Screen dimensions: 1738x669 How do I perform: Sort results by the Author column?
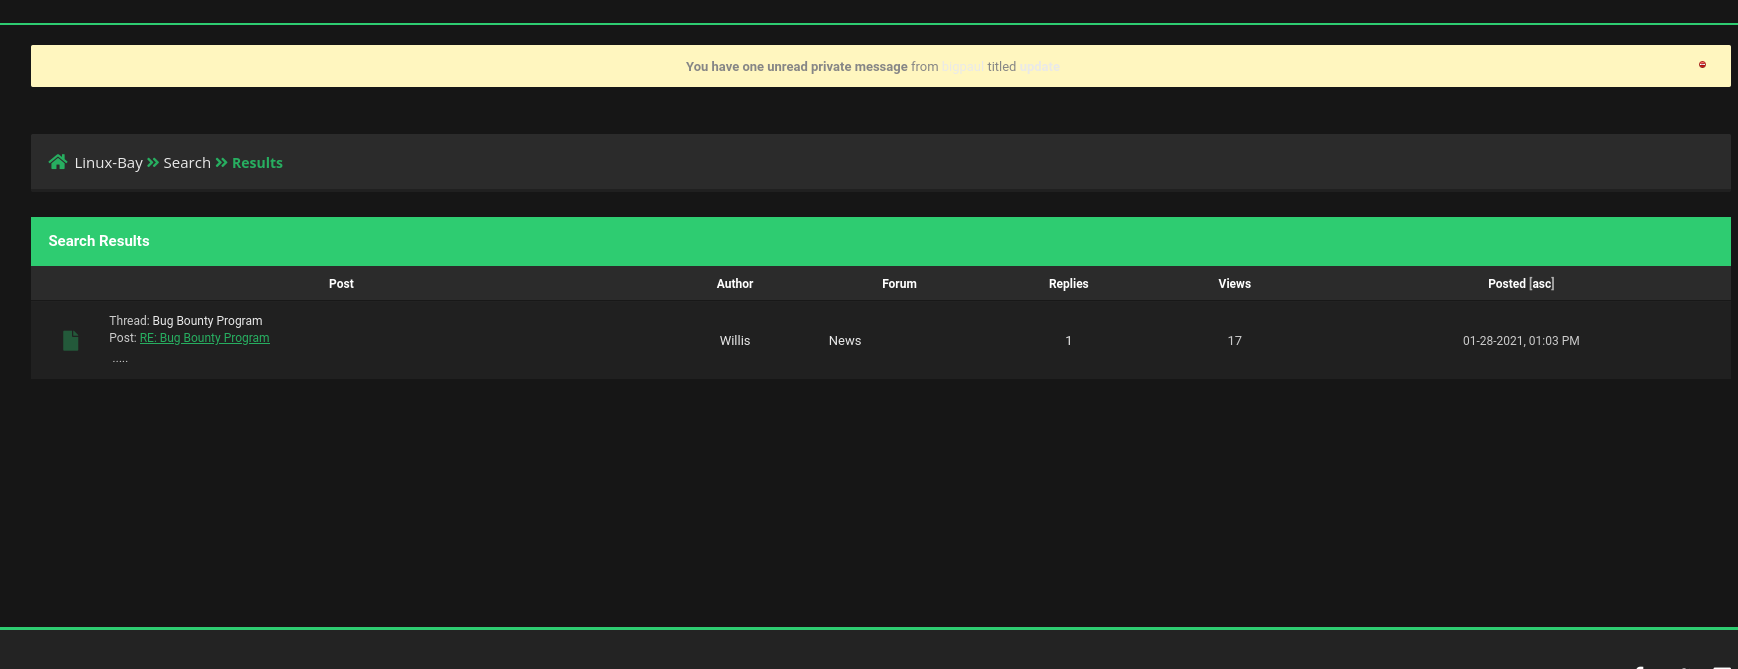coord(734,284)
